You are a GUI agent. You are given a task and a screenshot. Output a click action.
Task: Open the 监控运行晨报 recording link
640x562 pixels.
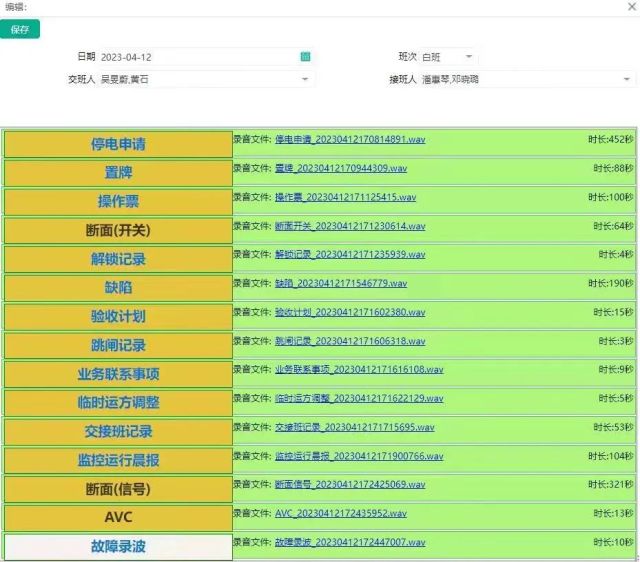pyautogui.click(x=358, y=456)
